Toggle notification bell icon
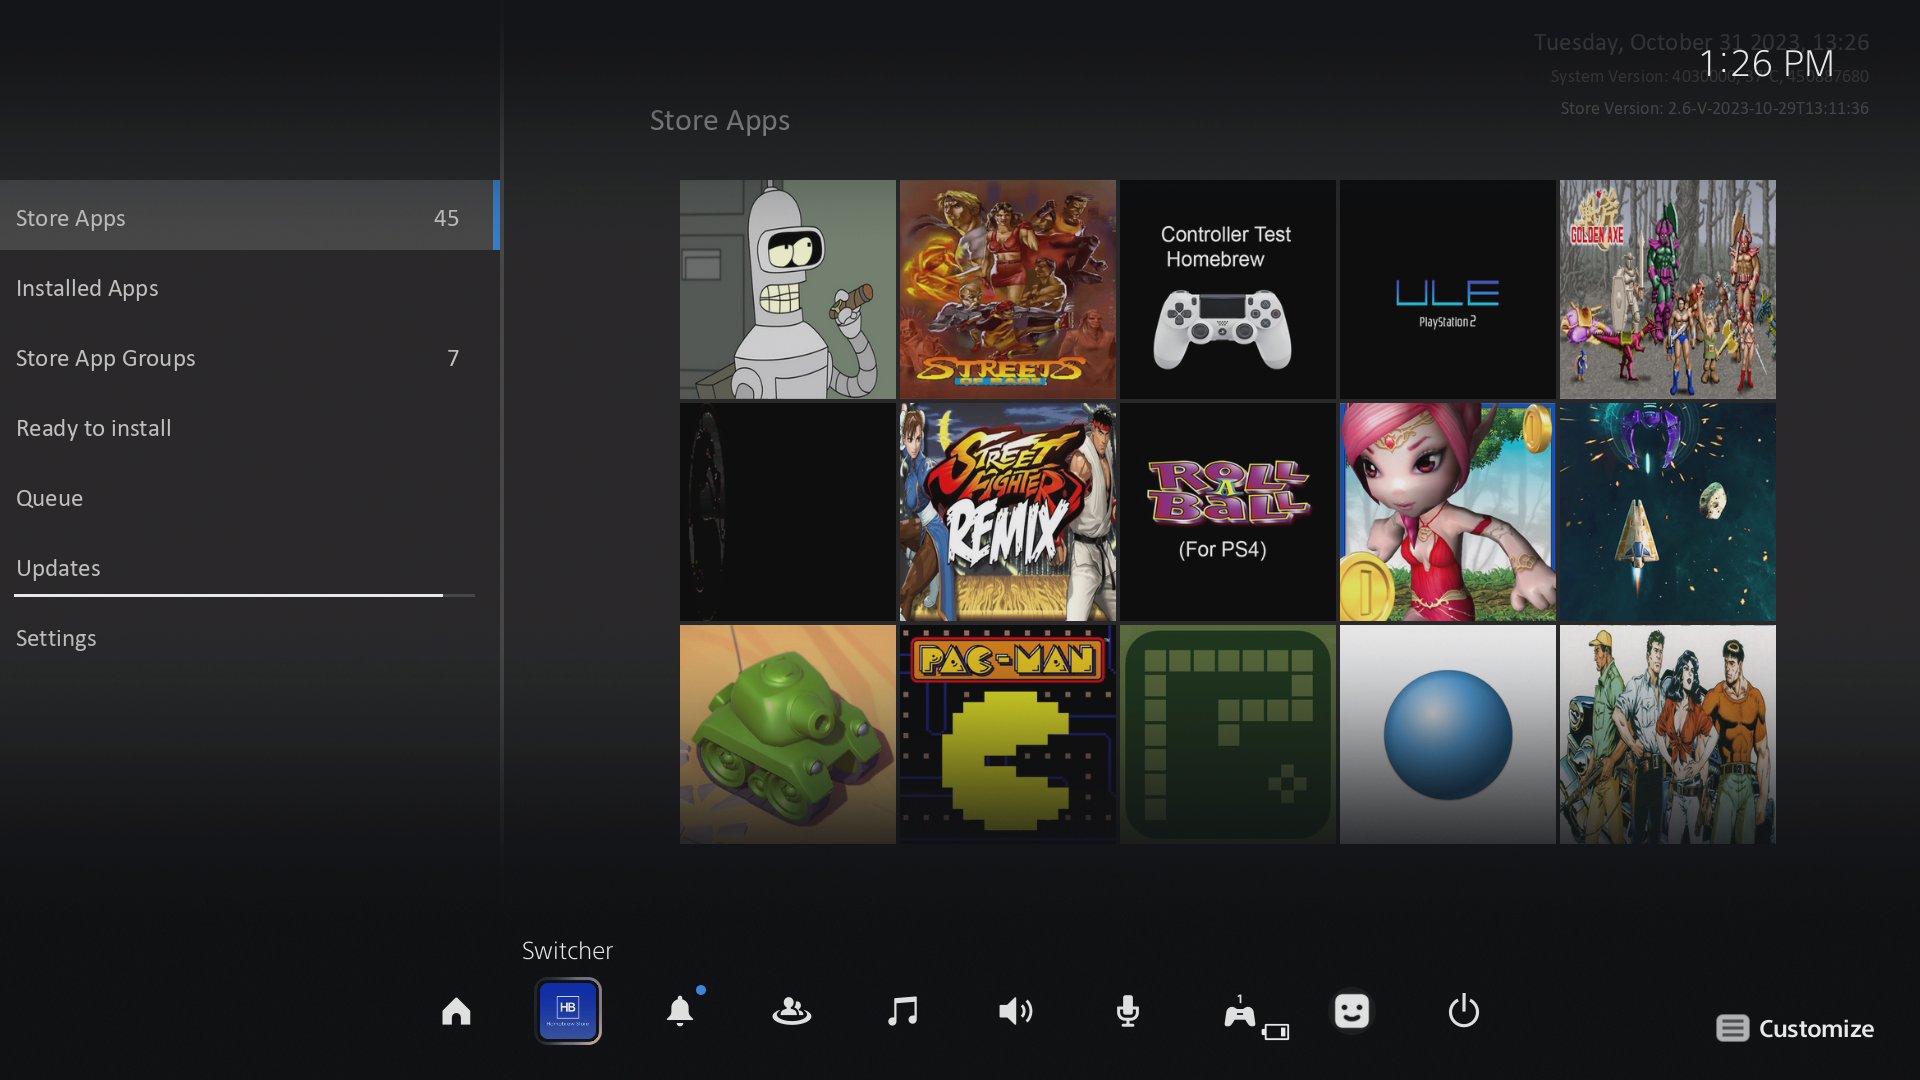Image resolution: width=1920 pixels, height=1080 pixels. (x=678, y=1010)
